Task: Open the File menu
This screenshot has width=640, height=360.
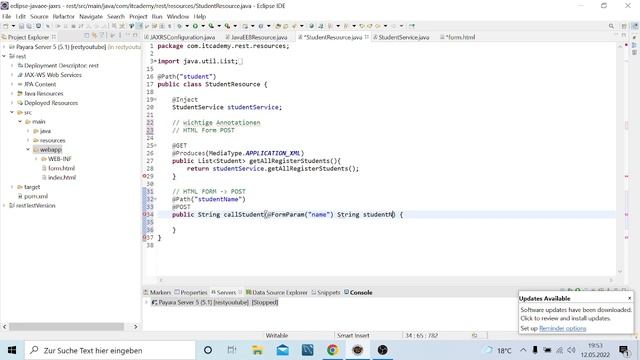Action: (7, 16)
